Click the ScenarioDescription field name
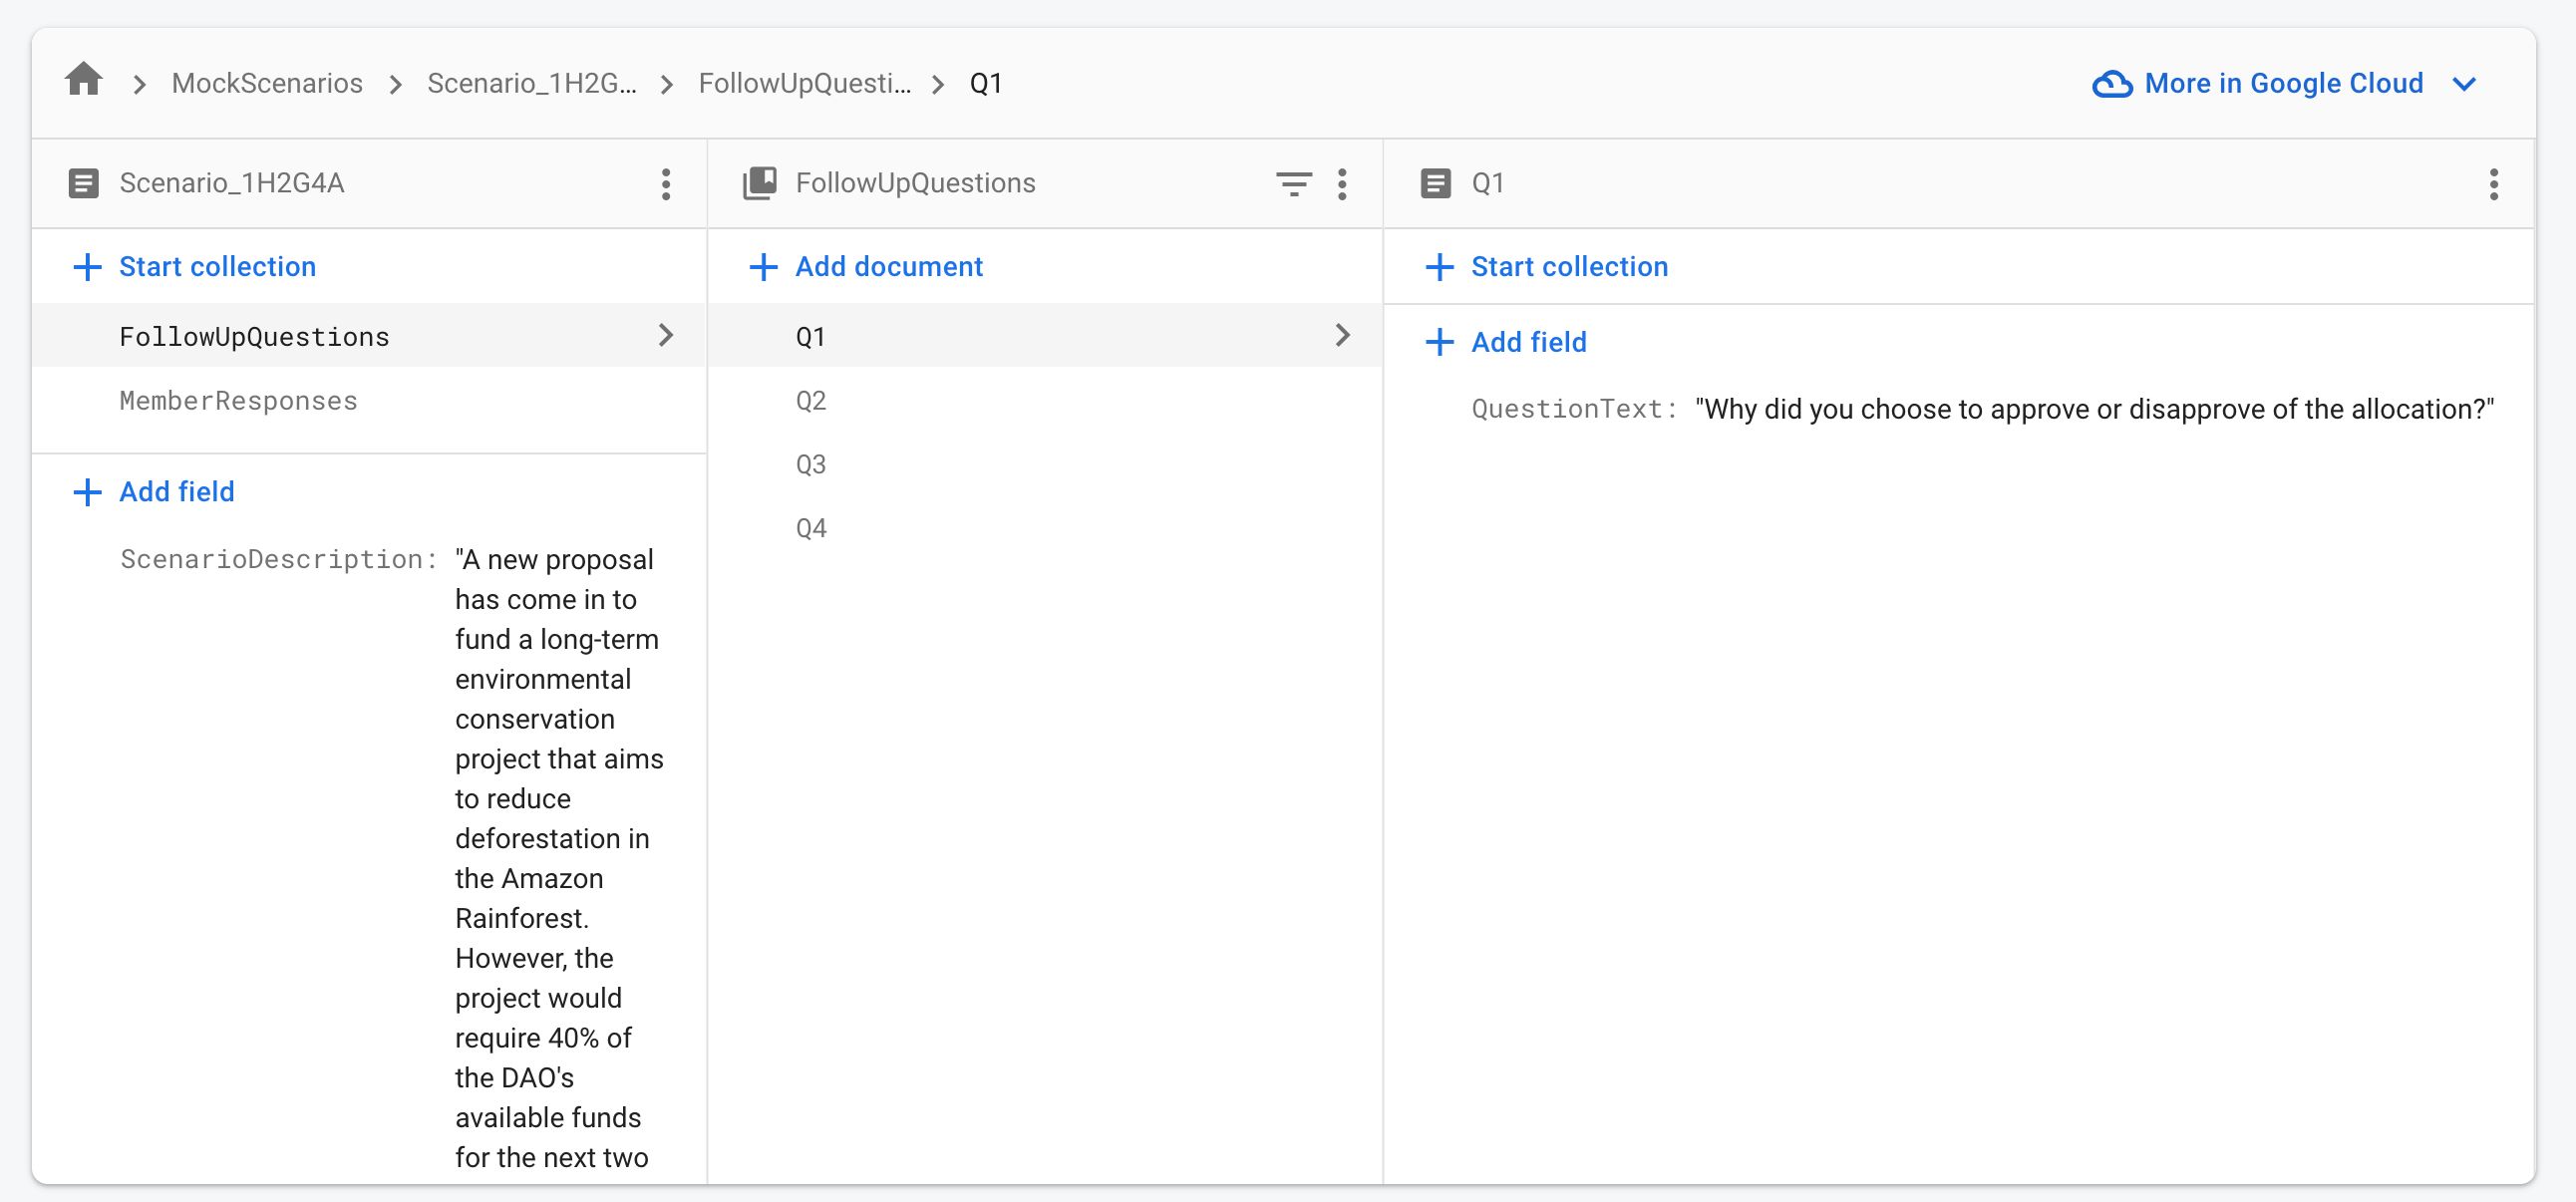The image size is (2576, 1202). (x=279, y=559)
